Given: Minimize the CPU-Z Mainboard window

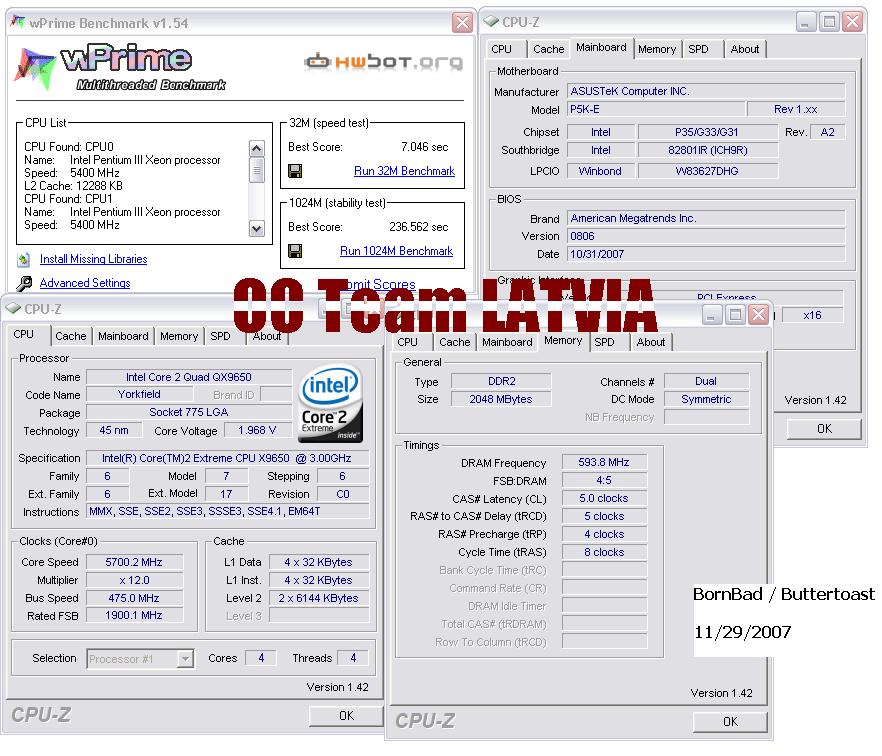Looking at the screenshot, I should tap(806, 22).
